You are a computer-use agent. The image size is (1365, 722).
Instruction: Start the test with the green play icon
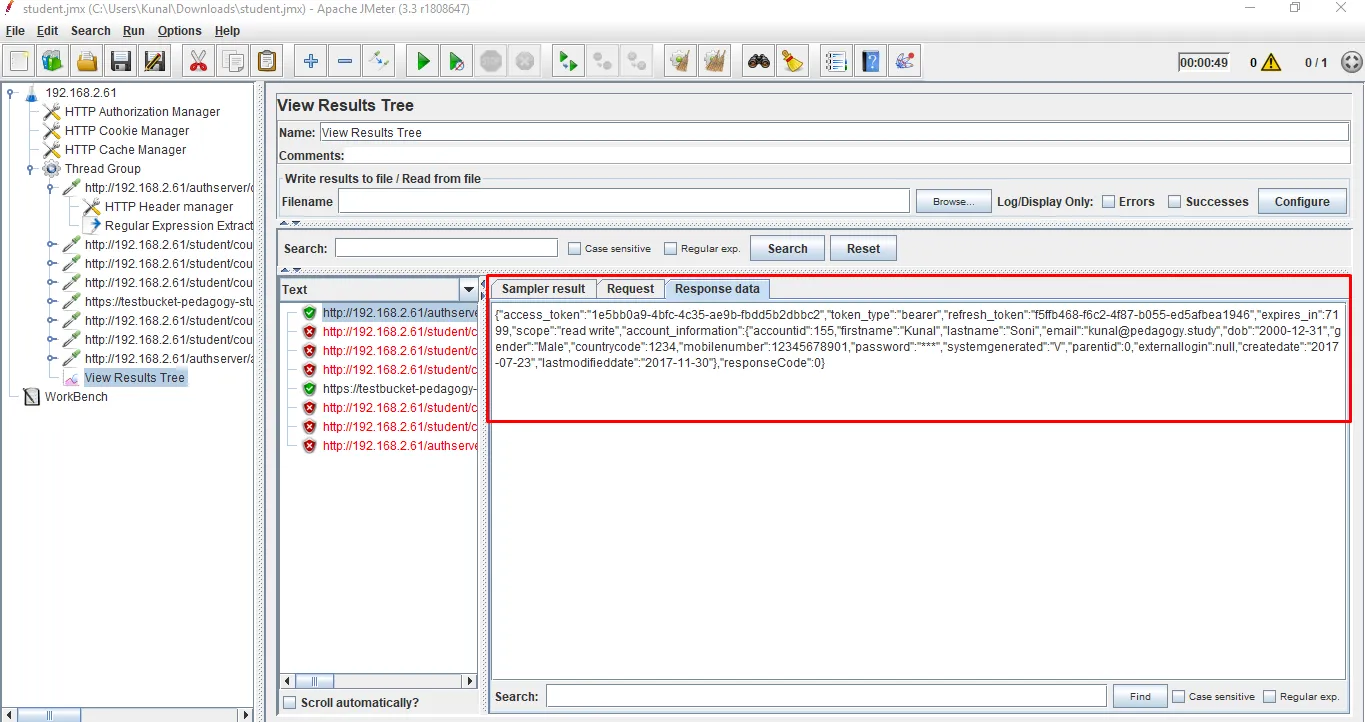(423, 61)
